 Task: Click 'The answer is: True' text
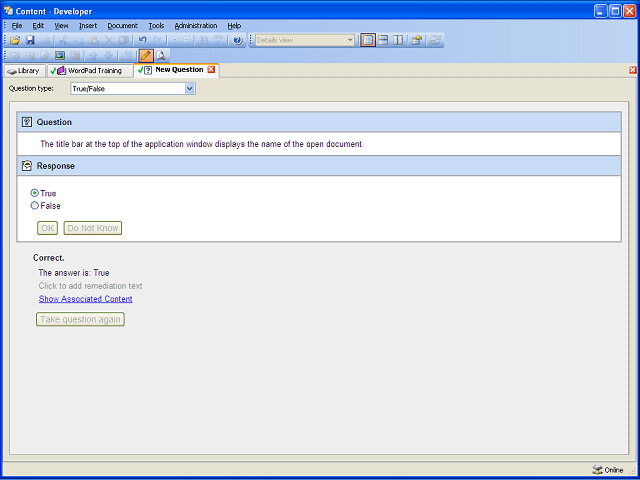(74, 273)
